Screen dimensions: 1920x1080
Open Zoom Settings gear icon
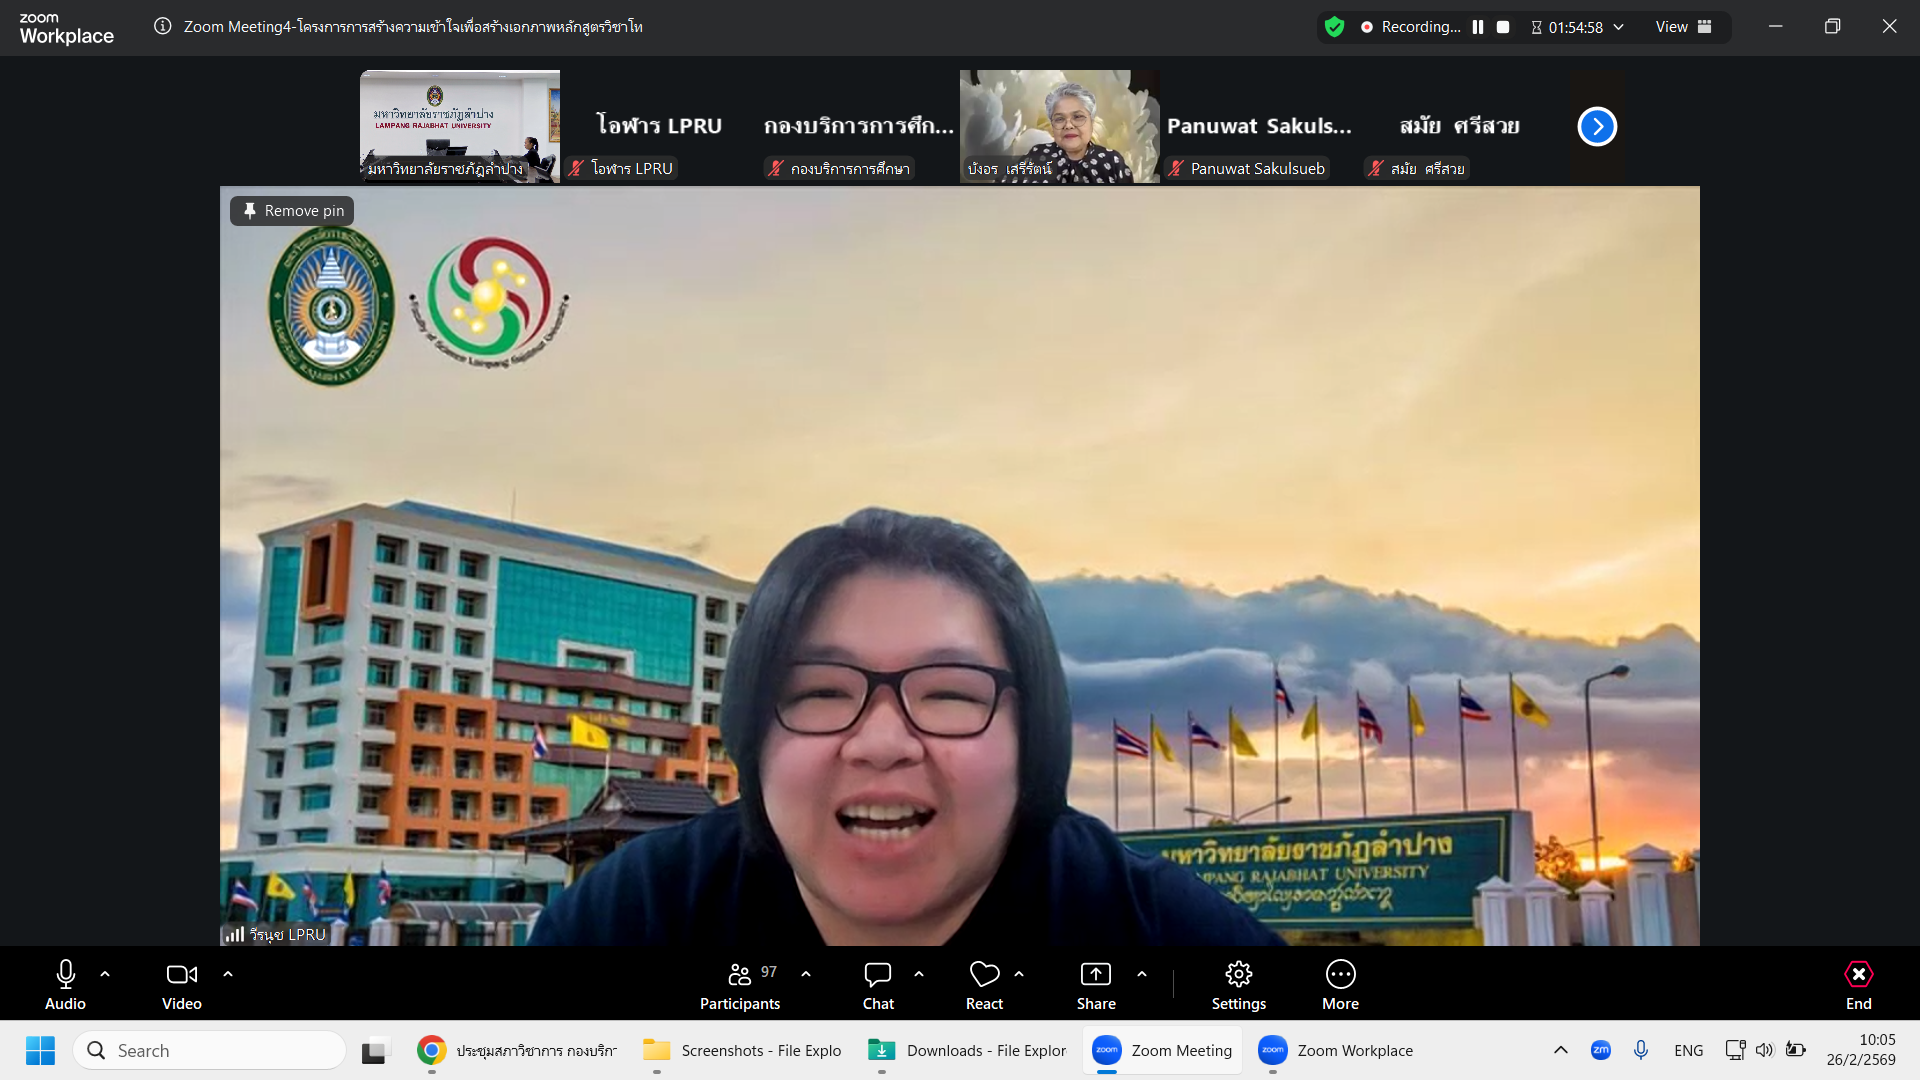tap(1238, 975)
